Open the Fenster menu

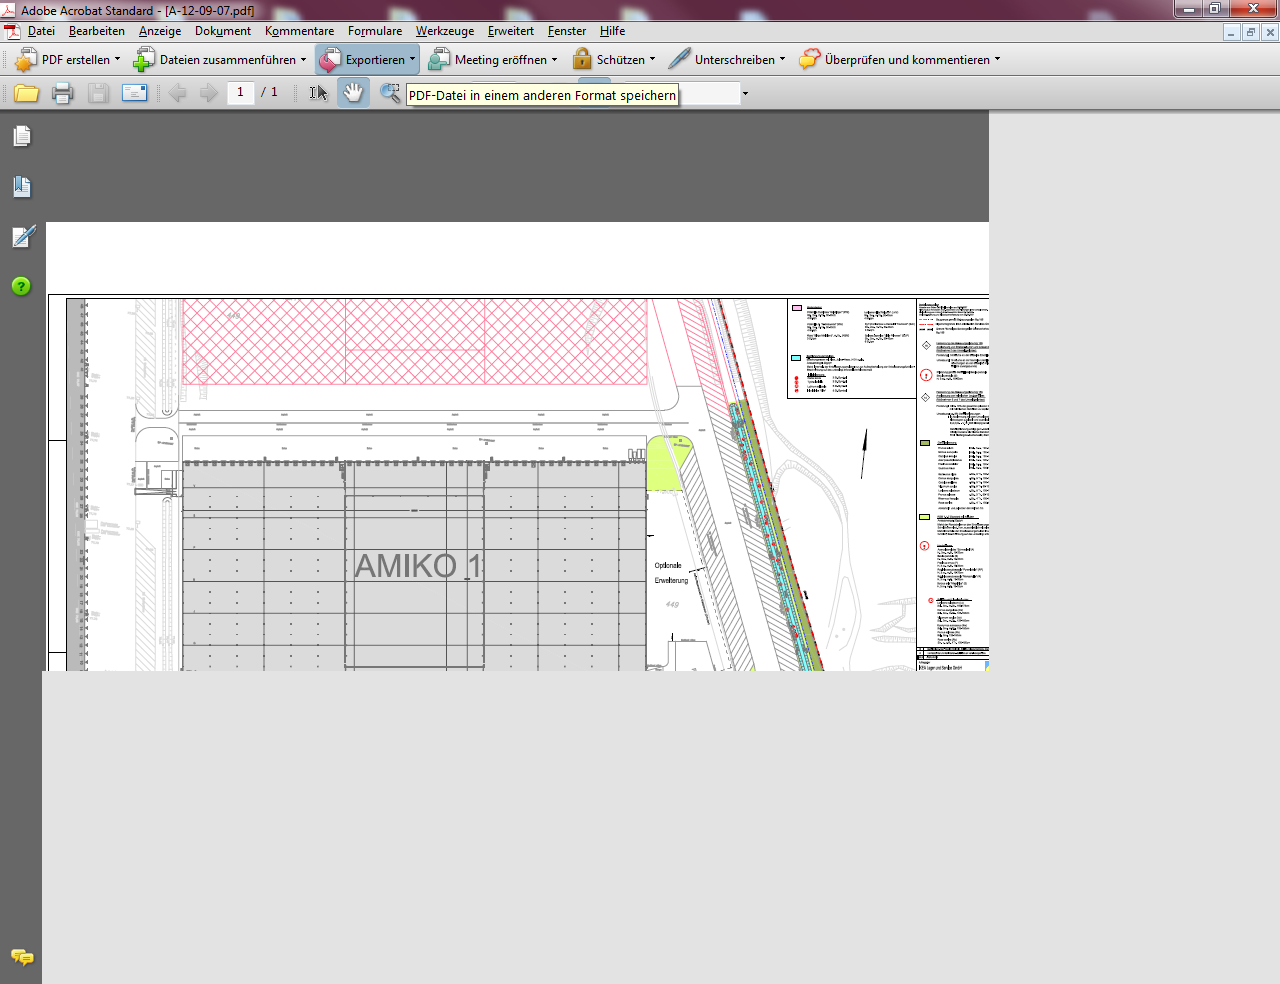tap(567, 31)
